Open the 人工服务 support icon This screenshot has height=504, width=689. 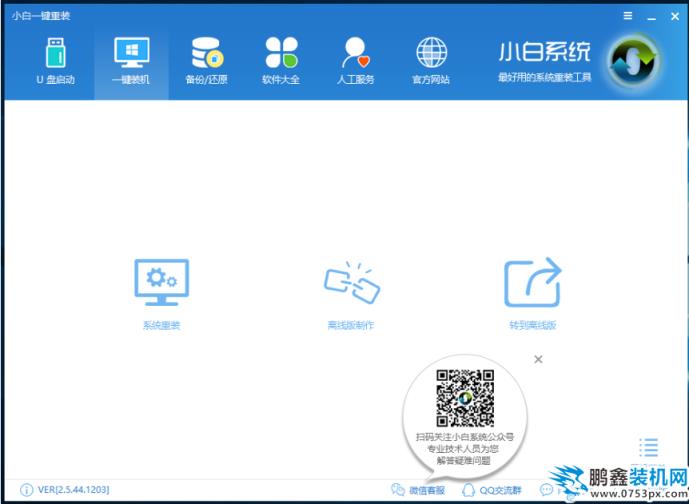pyautogui.click(x=356, y=52)
